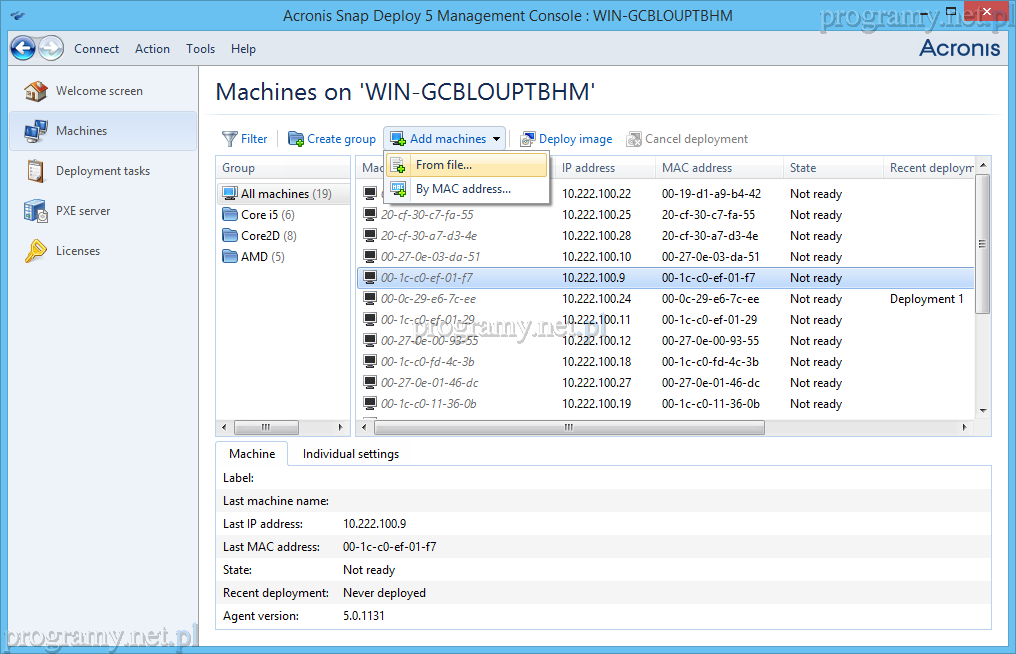Choose 'By MAC address...' menu entry
The height and width of the screenshot is (654, 1016).
click(x=463, y=188)
